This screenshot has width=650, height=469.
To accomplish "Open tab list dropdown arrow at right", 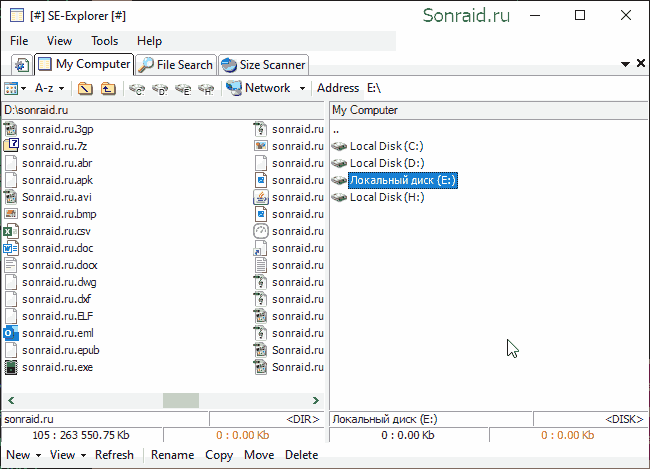I will 625,64.
